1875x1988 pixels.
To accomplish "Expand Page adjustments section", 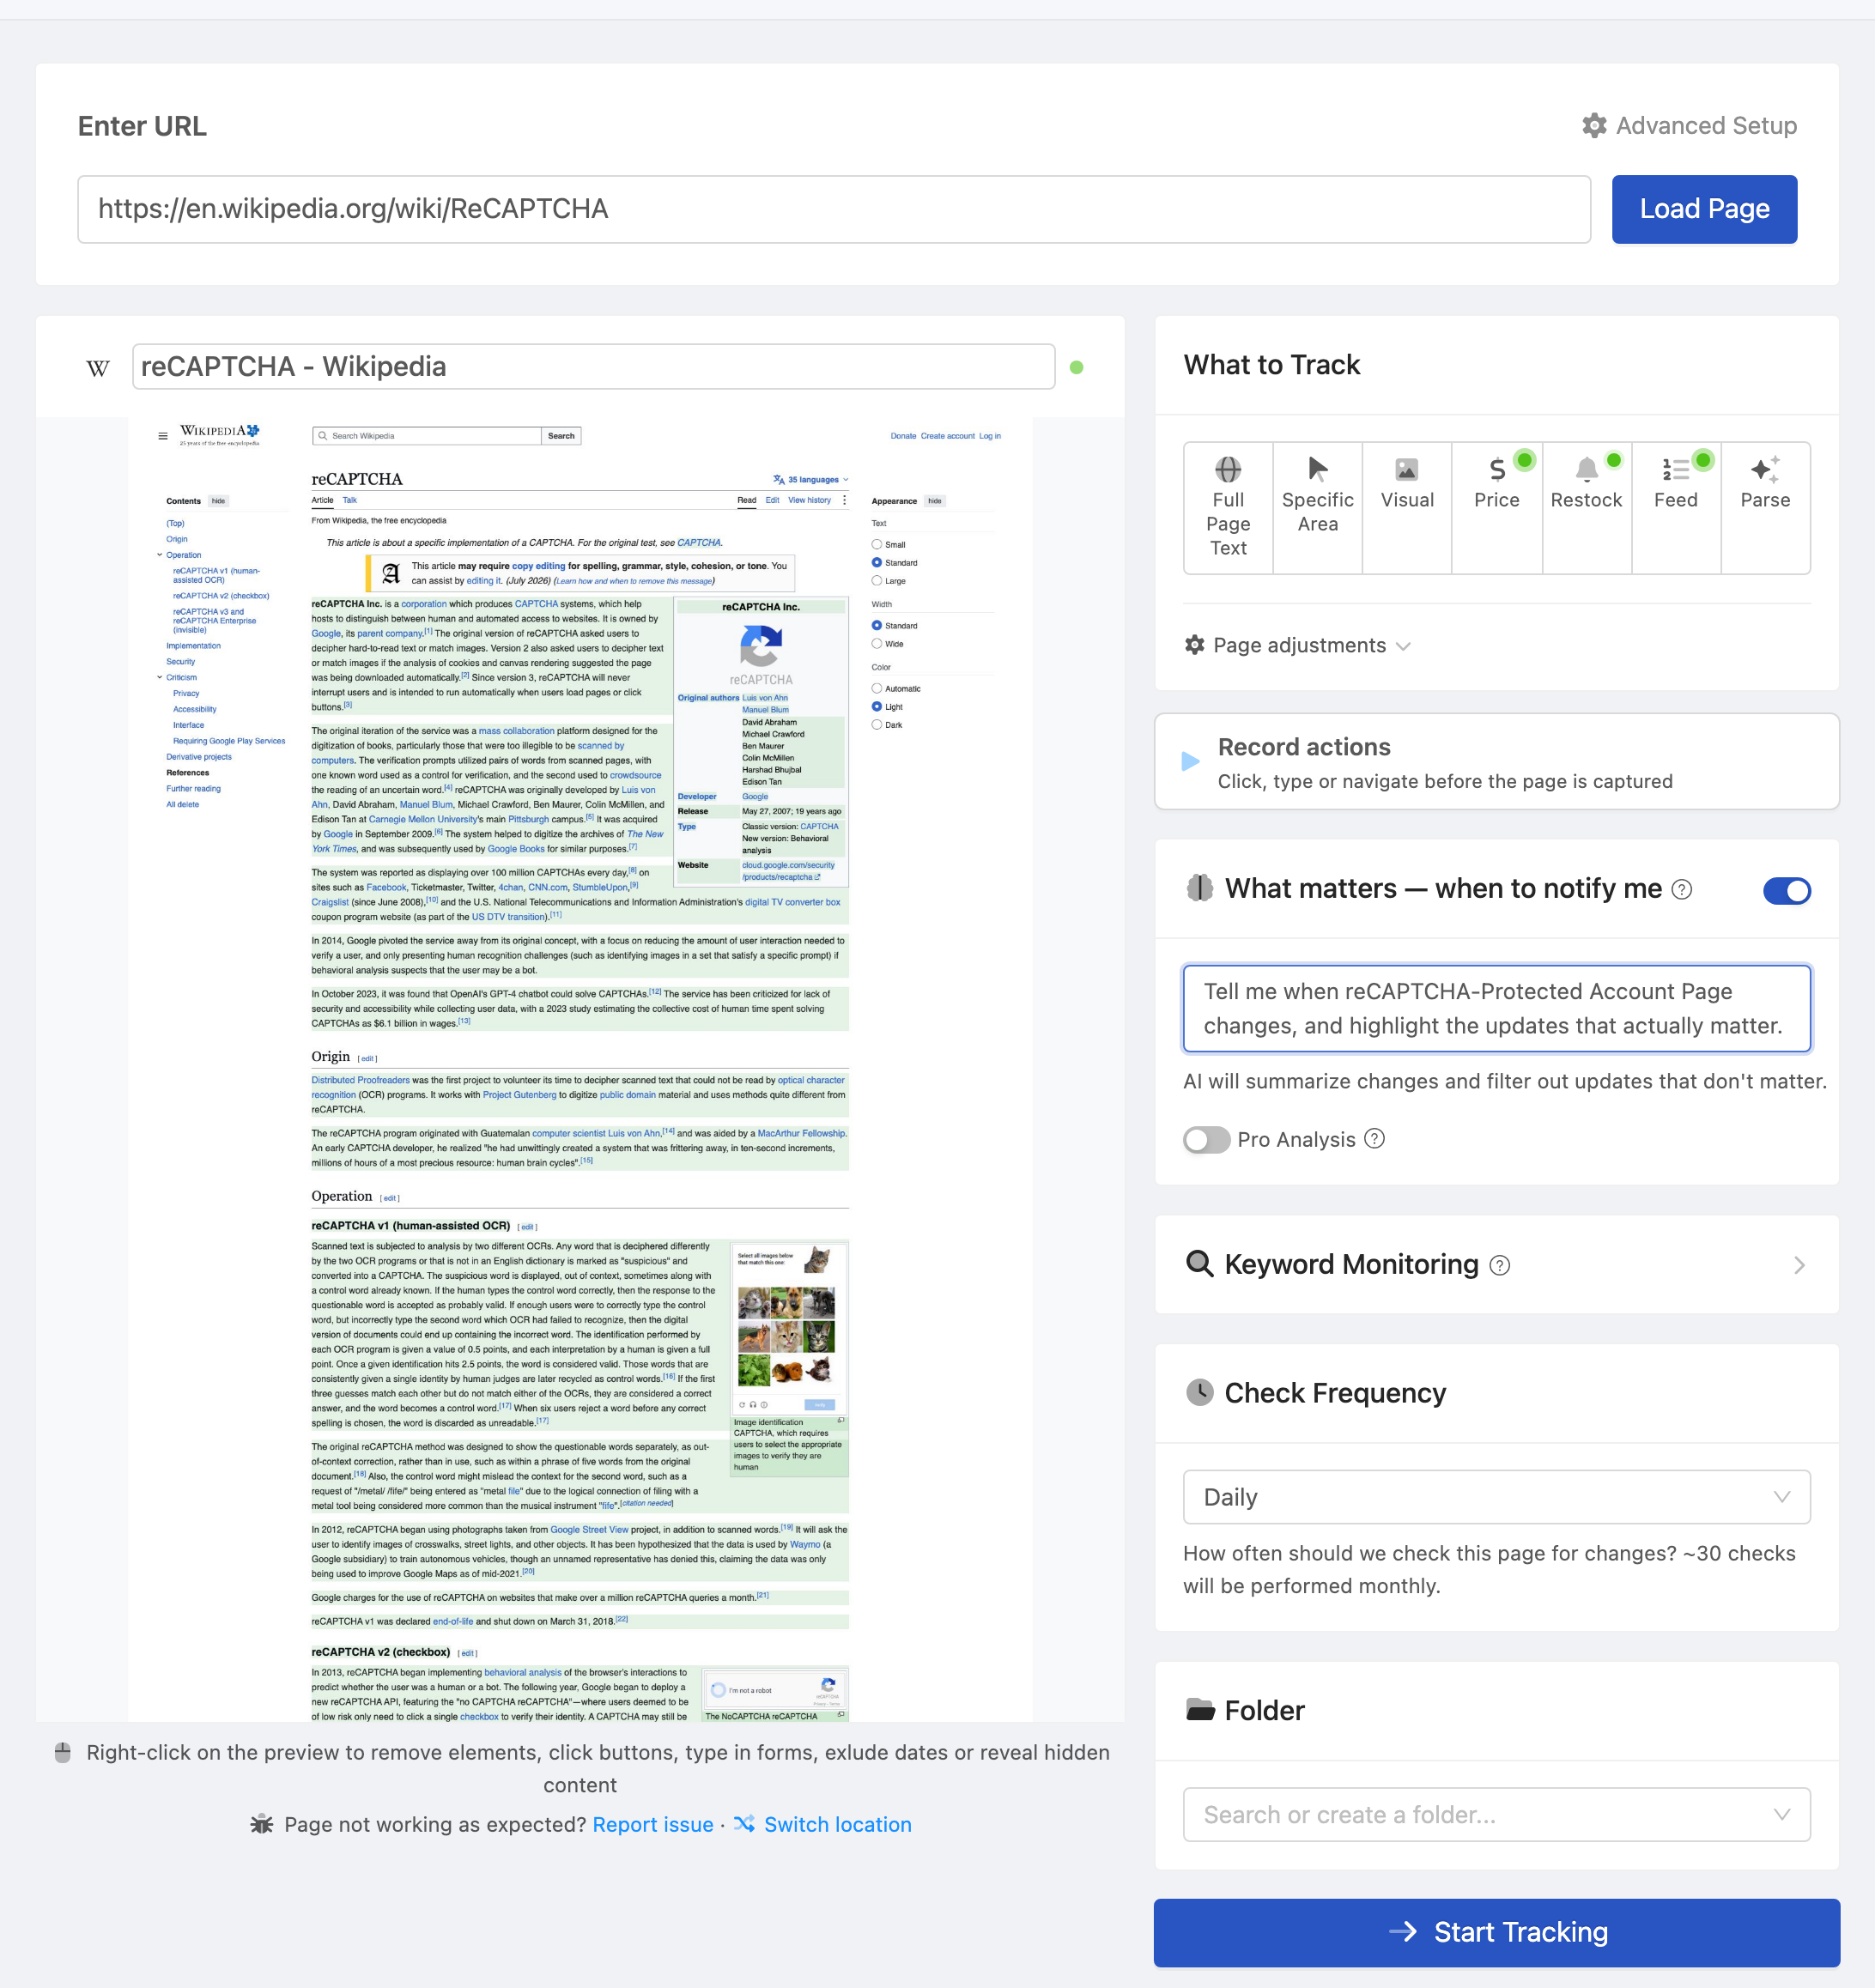I will pyautogui.click(x=1298, y=645).
